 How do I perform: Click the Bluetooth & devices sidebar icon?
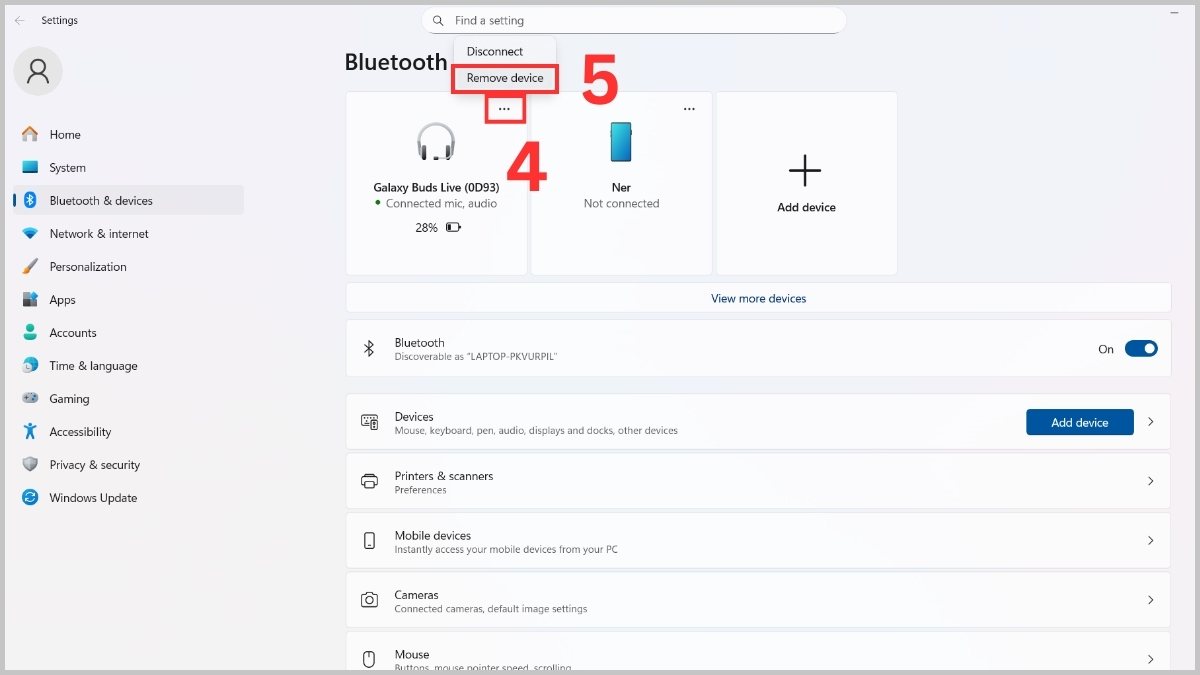30,200
